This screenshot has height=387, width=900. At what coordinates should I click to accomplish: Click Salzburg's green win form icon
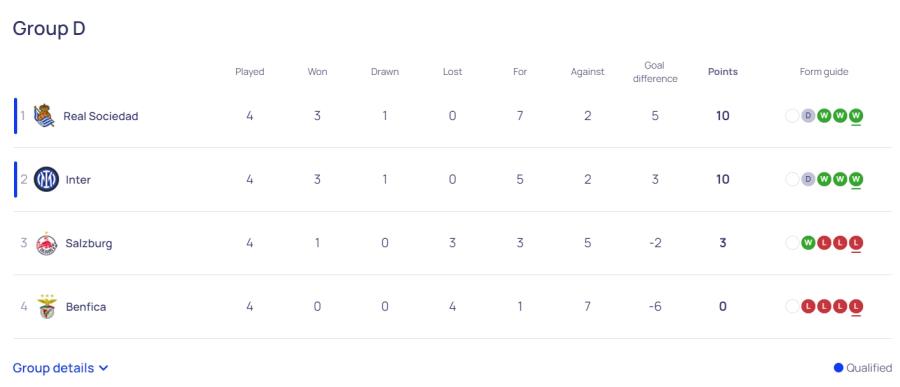click(x=808, y=243)
